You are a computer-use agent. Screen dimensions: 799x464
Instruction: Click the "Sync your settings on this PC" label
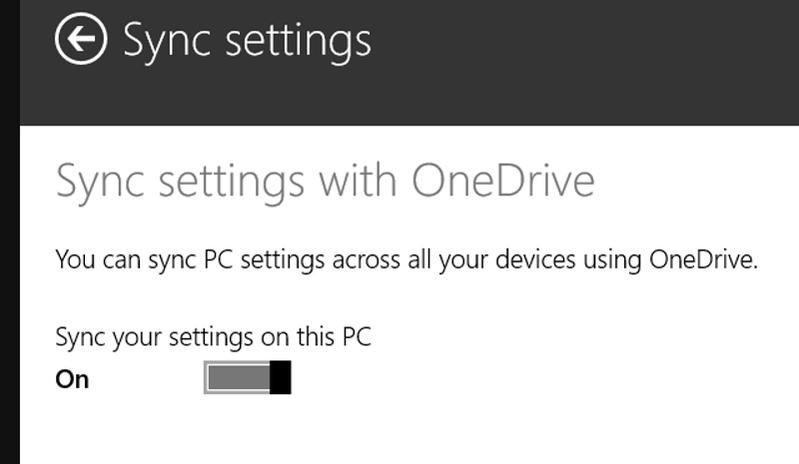[x=213, y=337]
